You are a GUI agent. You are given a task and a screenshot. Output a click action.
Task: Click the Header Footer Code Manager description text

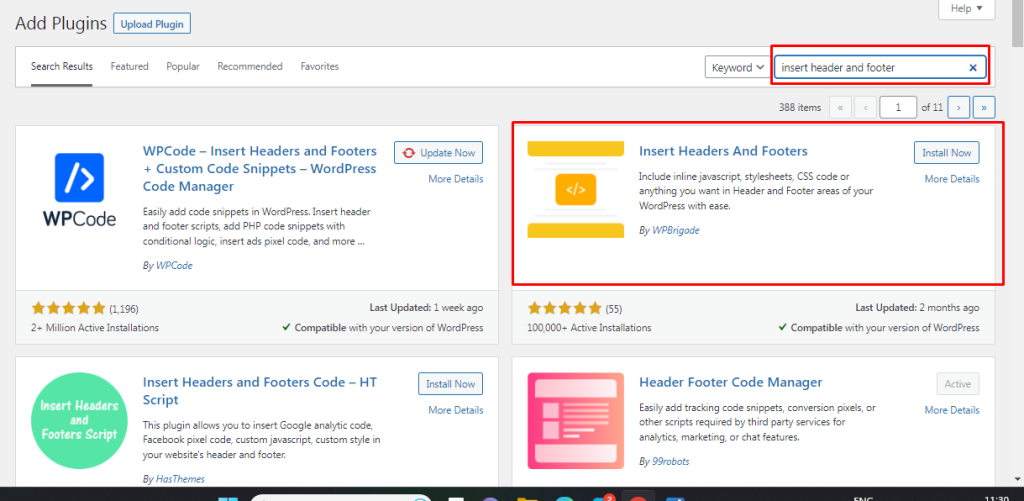758,422
